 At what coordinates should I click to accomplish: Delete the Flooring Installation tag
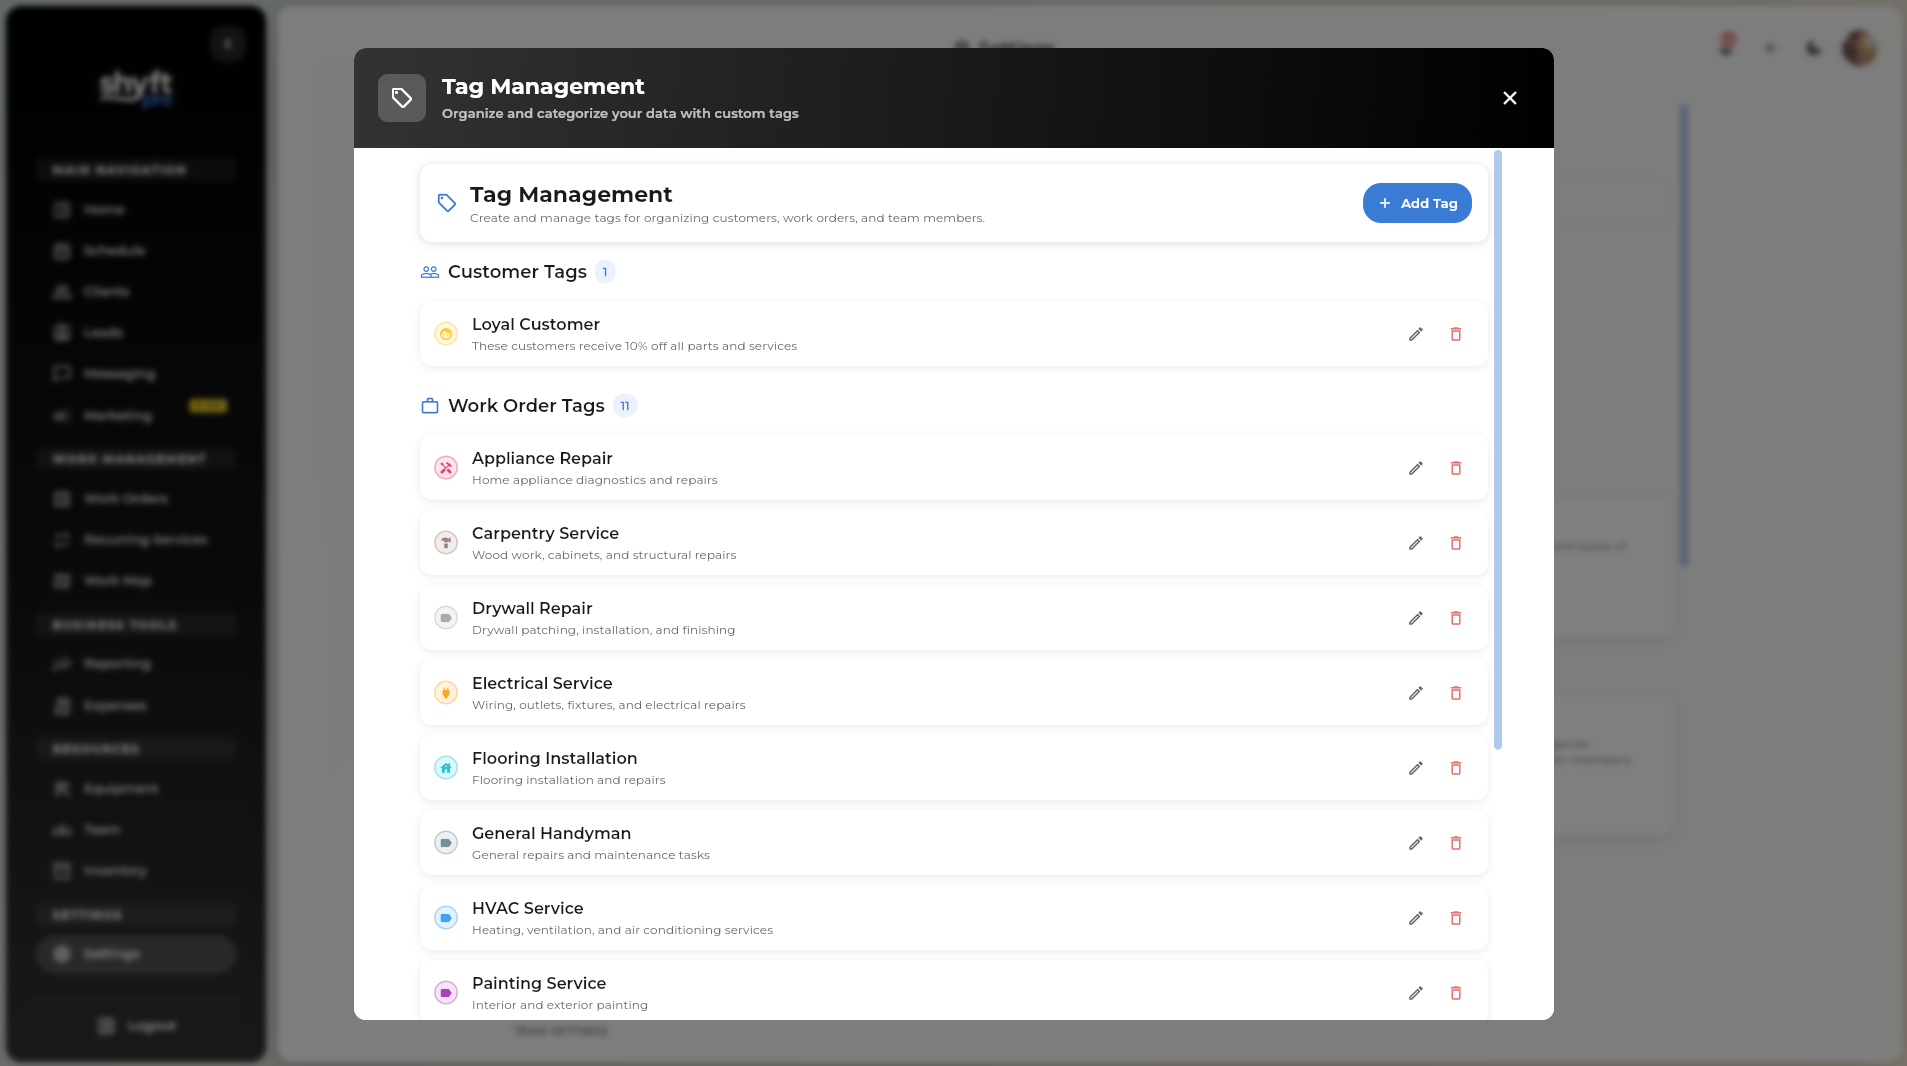click(x=1455, y=768)
